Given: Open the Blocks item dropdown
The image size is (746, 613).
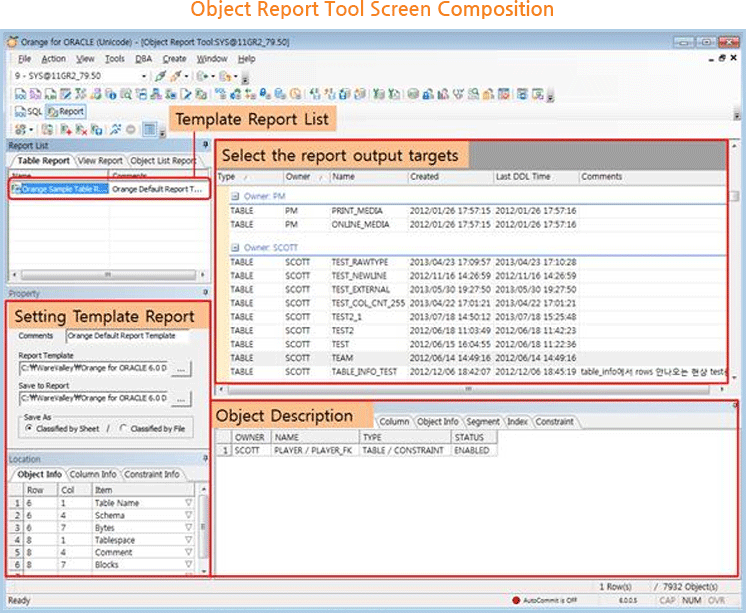Looking at the screenshot, I should (188, 564).
